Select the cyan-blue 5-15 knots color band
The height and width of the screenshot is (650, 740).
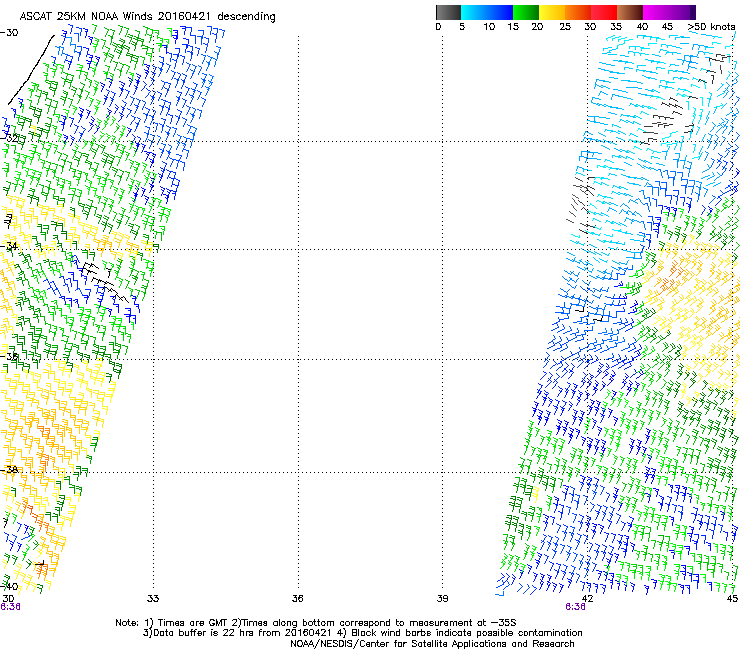coord(487,12)
